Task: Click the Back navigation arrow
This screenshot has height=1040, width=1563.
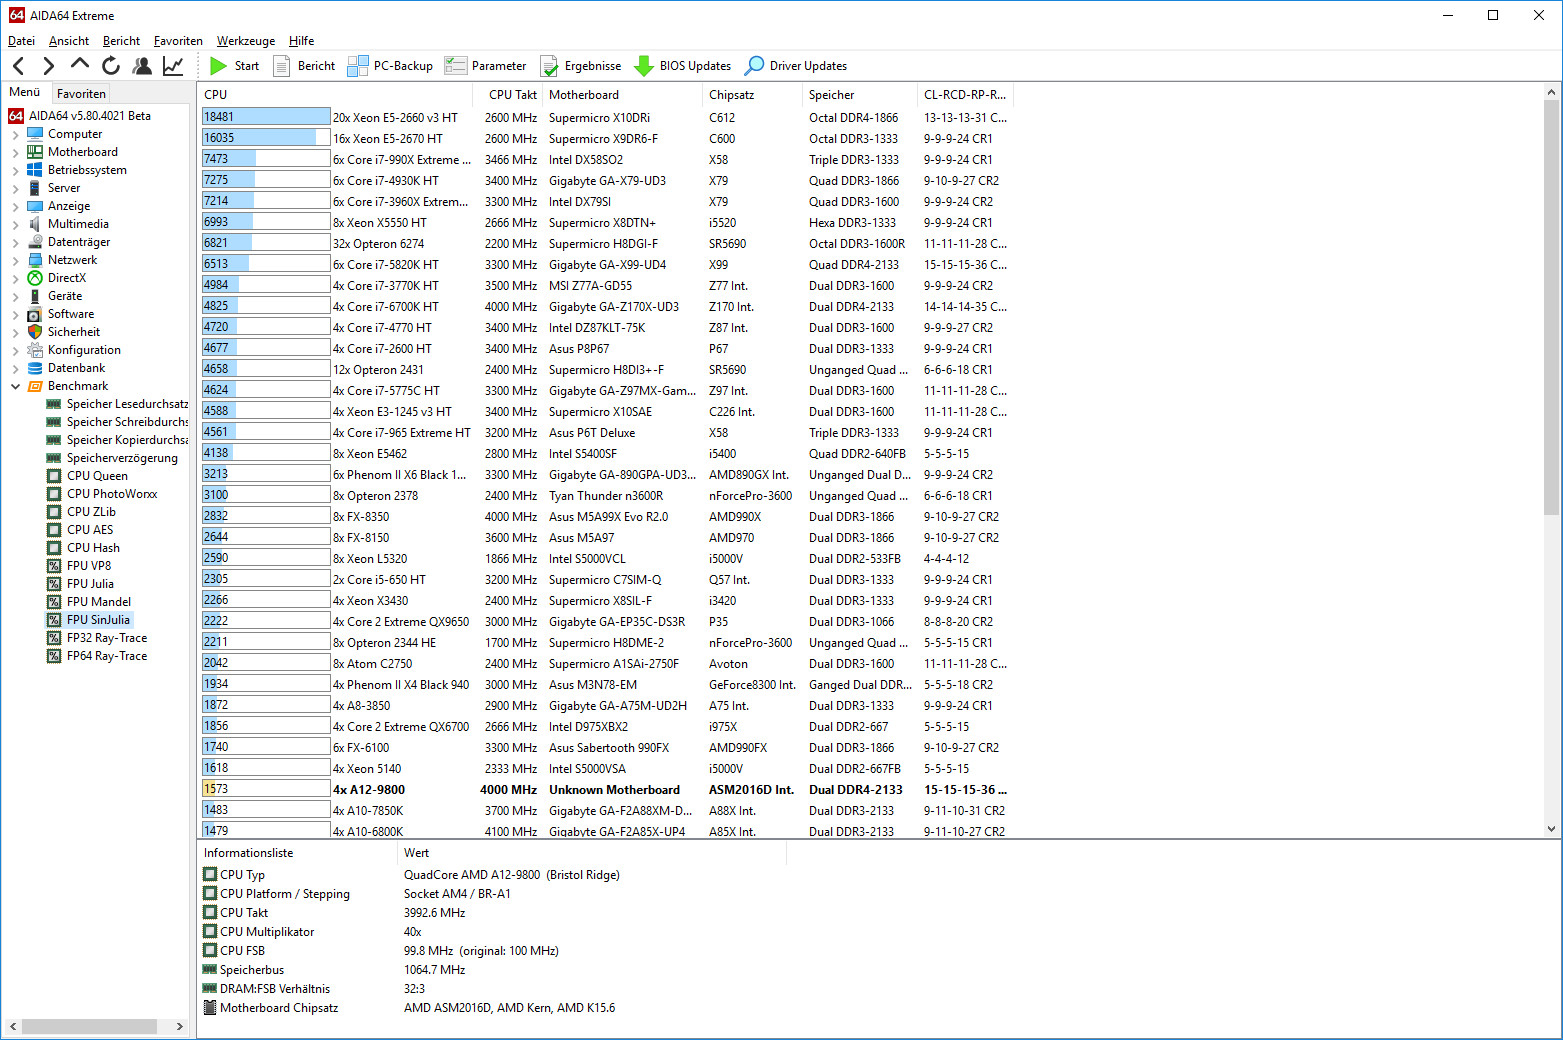Action: pyautogui.click(x=19, y=66)
